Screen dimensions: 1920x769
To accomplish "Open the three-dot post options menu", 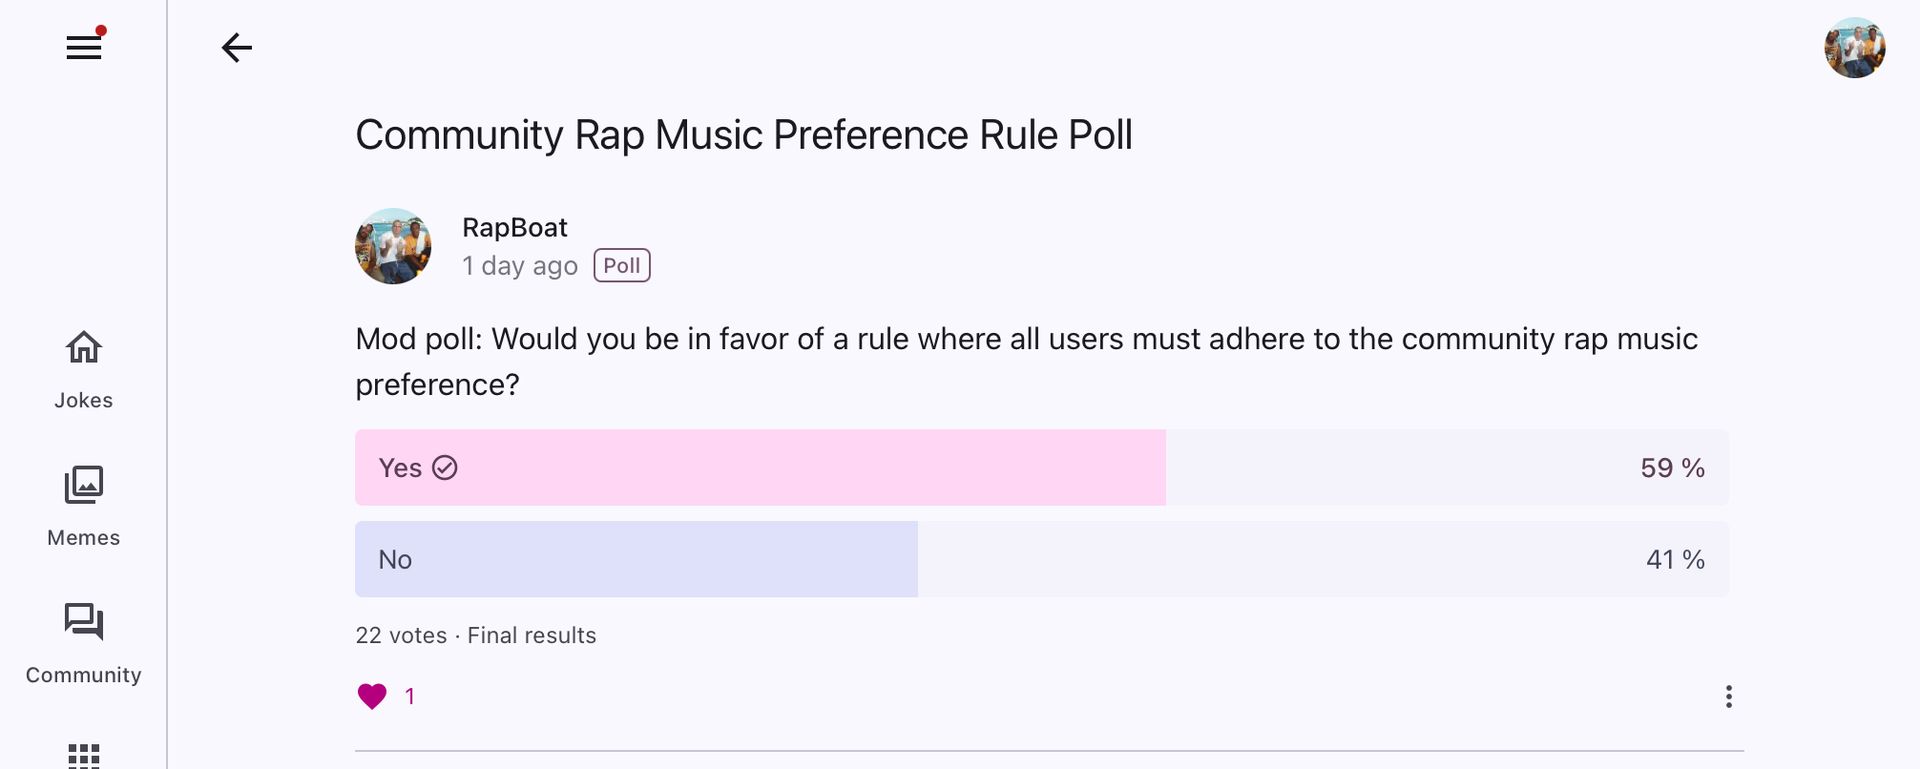I will 1728,696.
